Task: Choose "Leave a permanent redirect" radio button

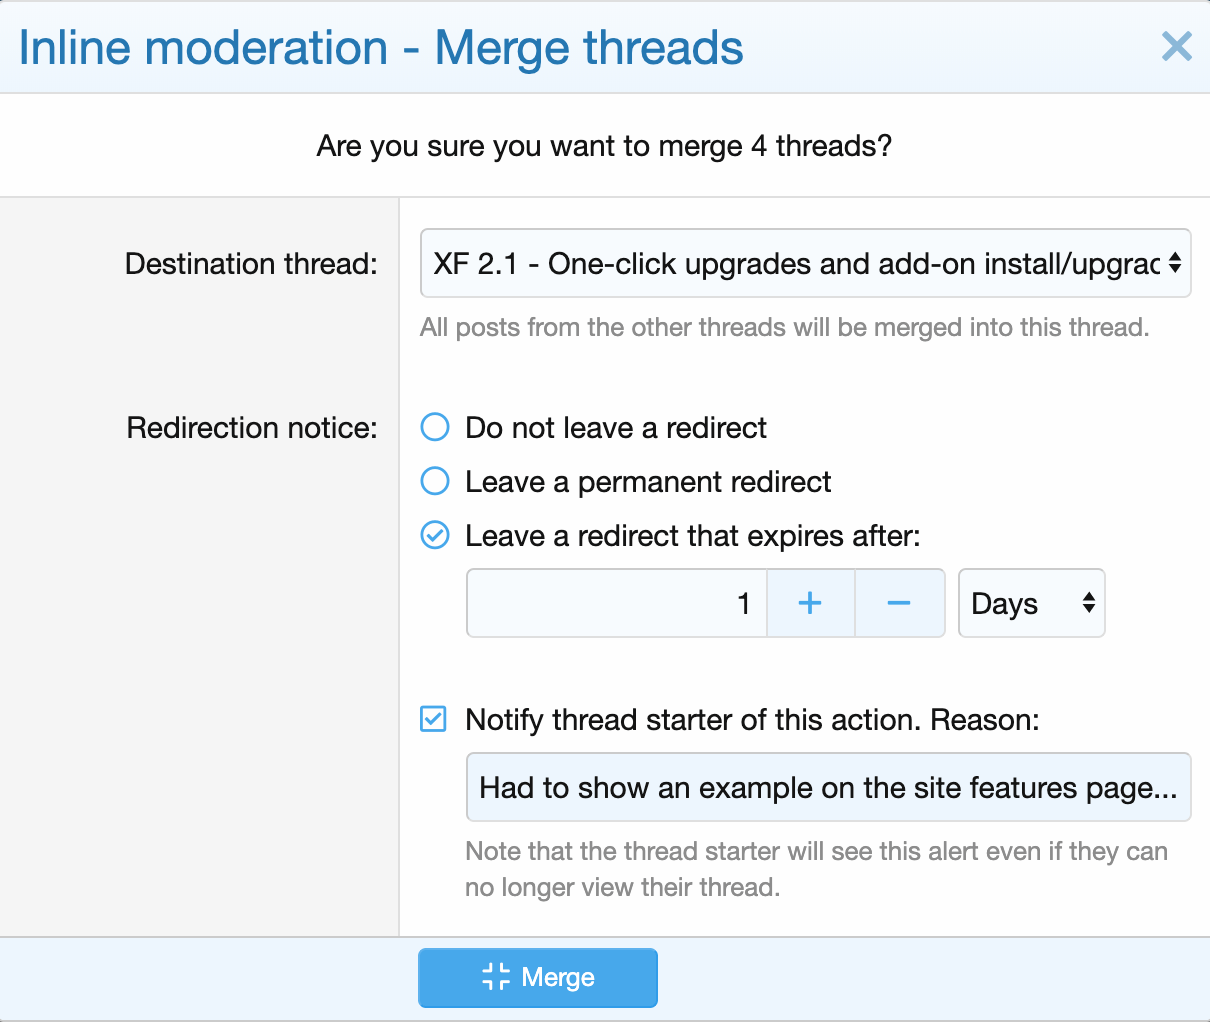Action: tap(435, 481)
